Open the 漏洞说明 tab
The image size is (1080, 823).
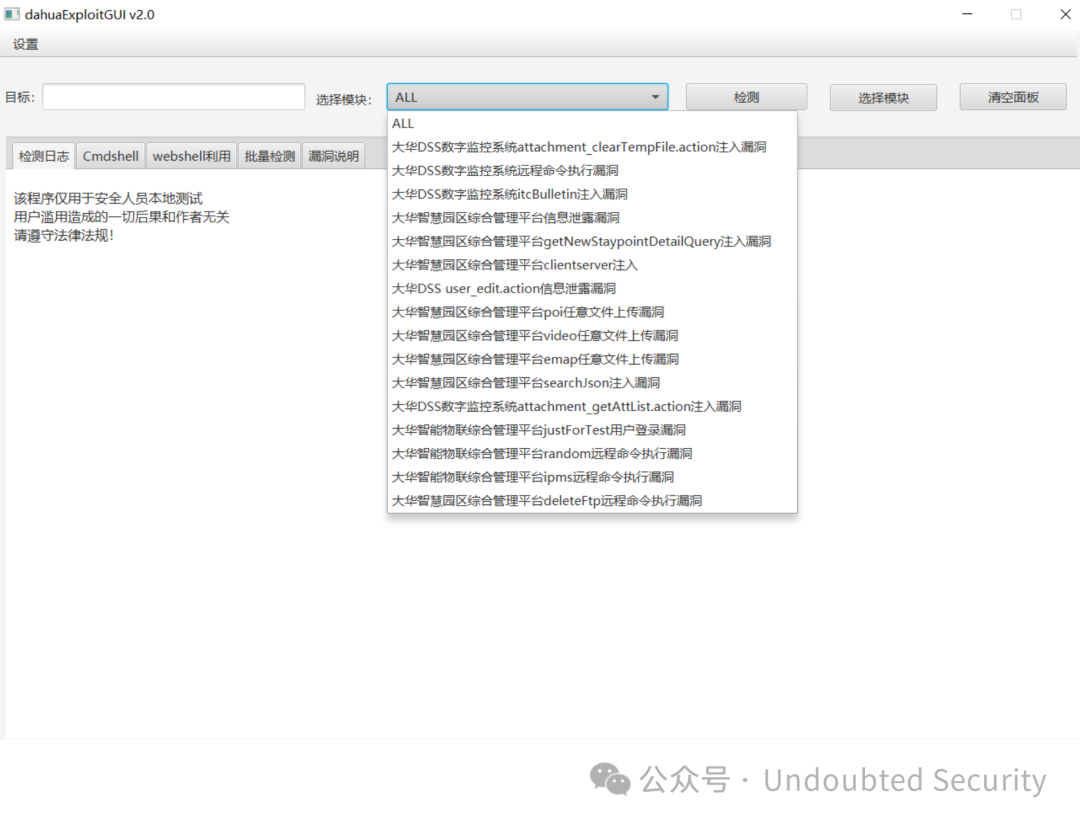tap(333, 156)
